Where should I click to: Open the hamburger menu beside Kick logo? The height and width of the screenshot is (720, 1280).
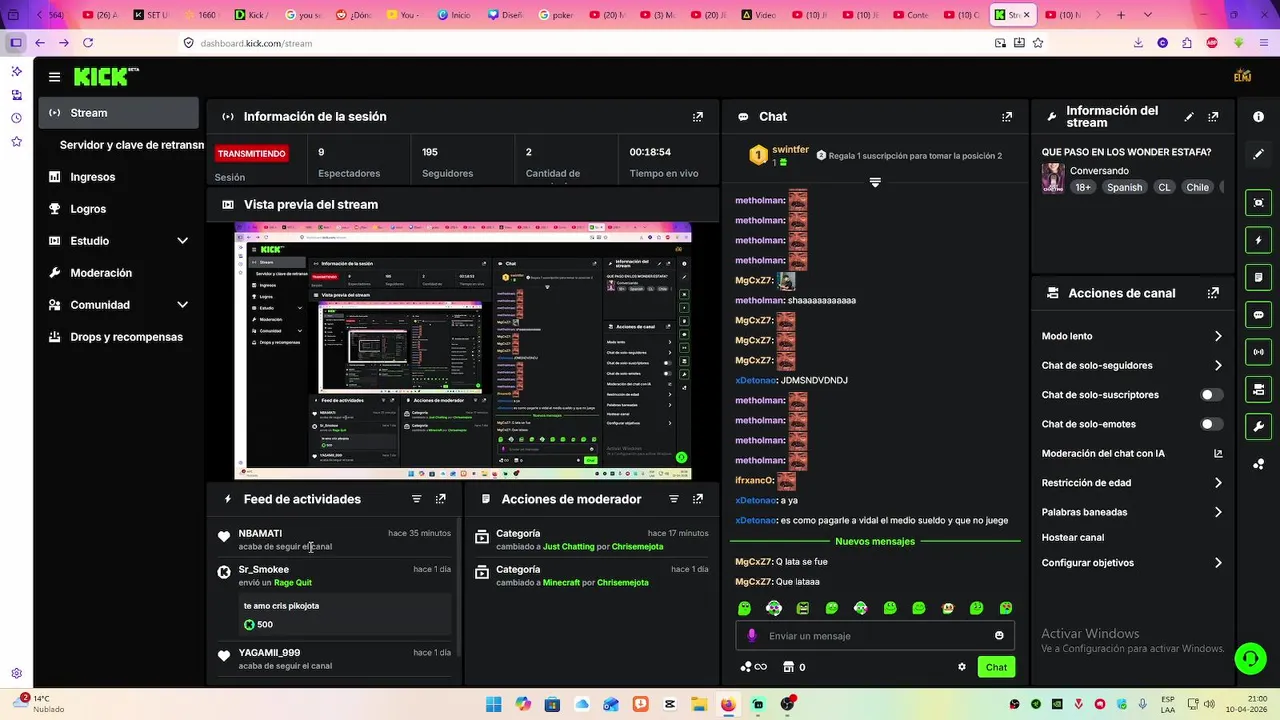(54, 77)
